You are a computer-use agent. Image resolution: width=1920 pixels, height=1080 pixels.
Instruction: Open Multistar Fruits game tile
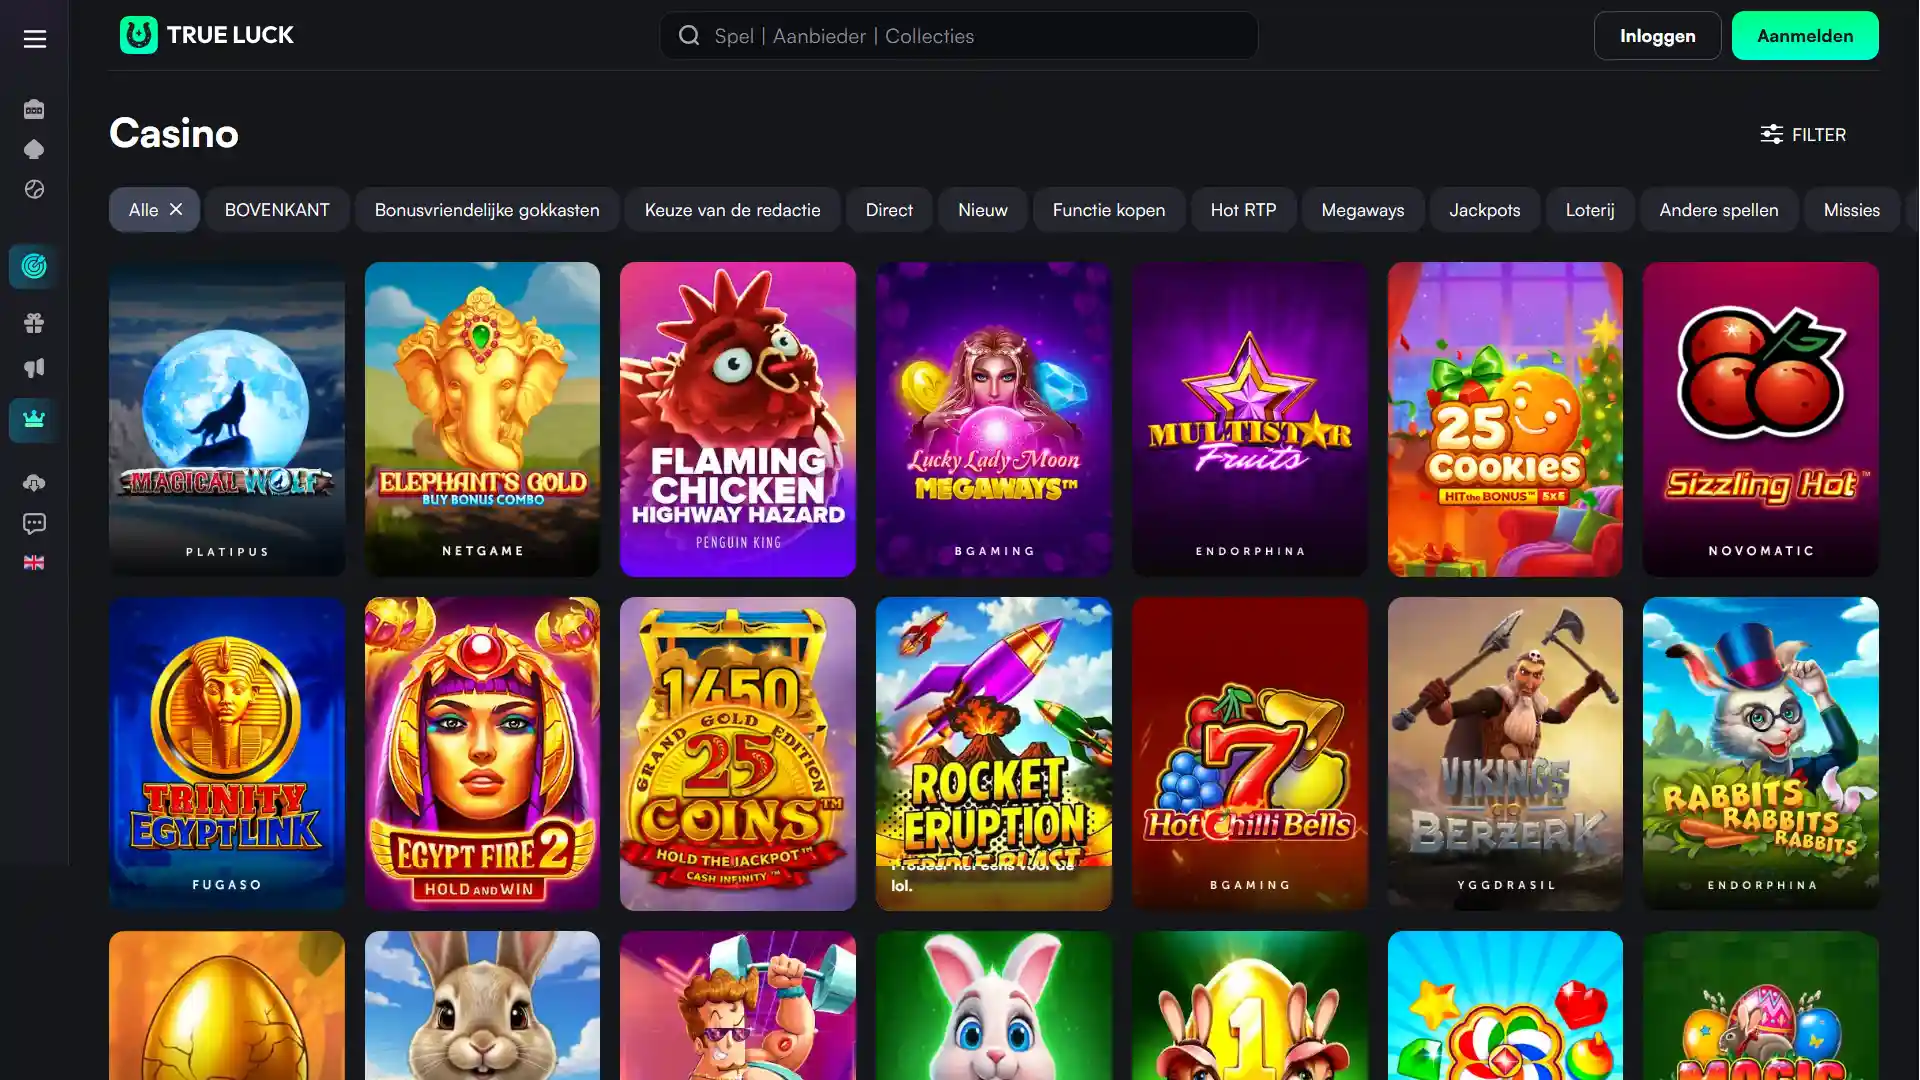[x=1250, y=419]
